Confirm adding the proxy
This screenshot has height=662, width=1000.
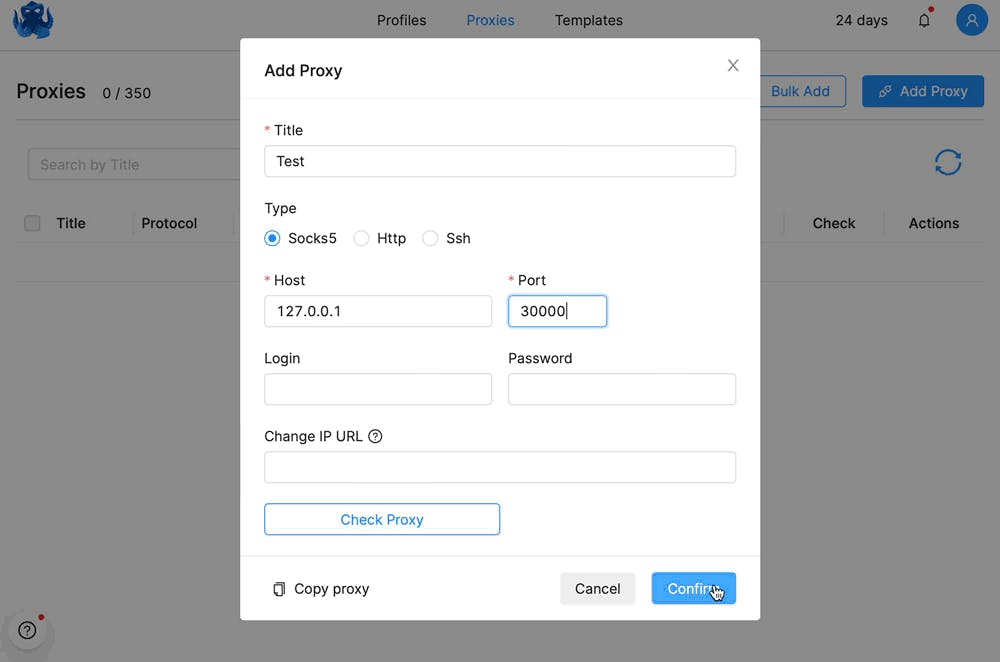pos(693,589)
